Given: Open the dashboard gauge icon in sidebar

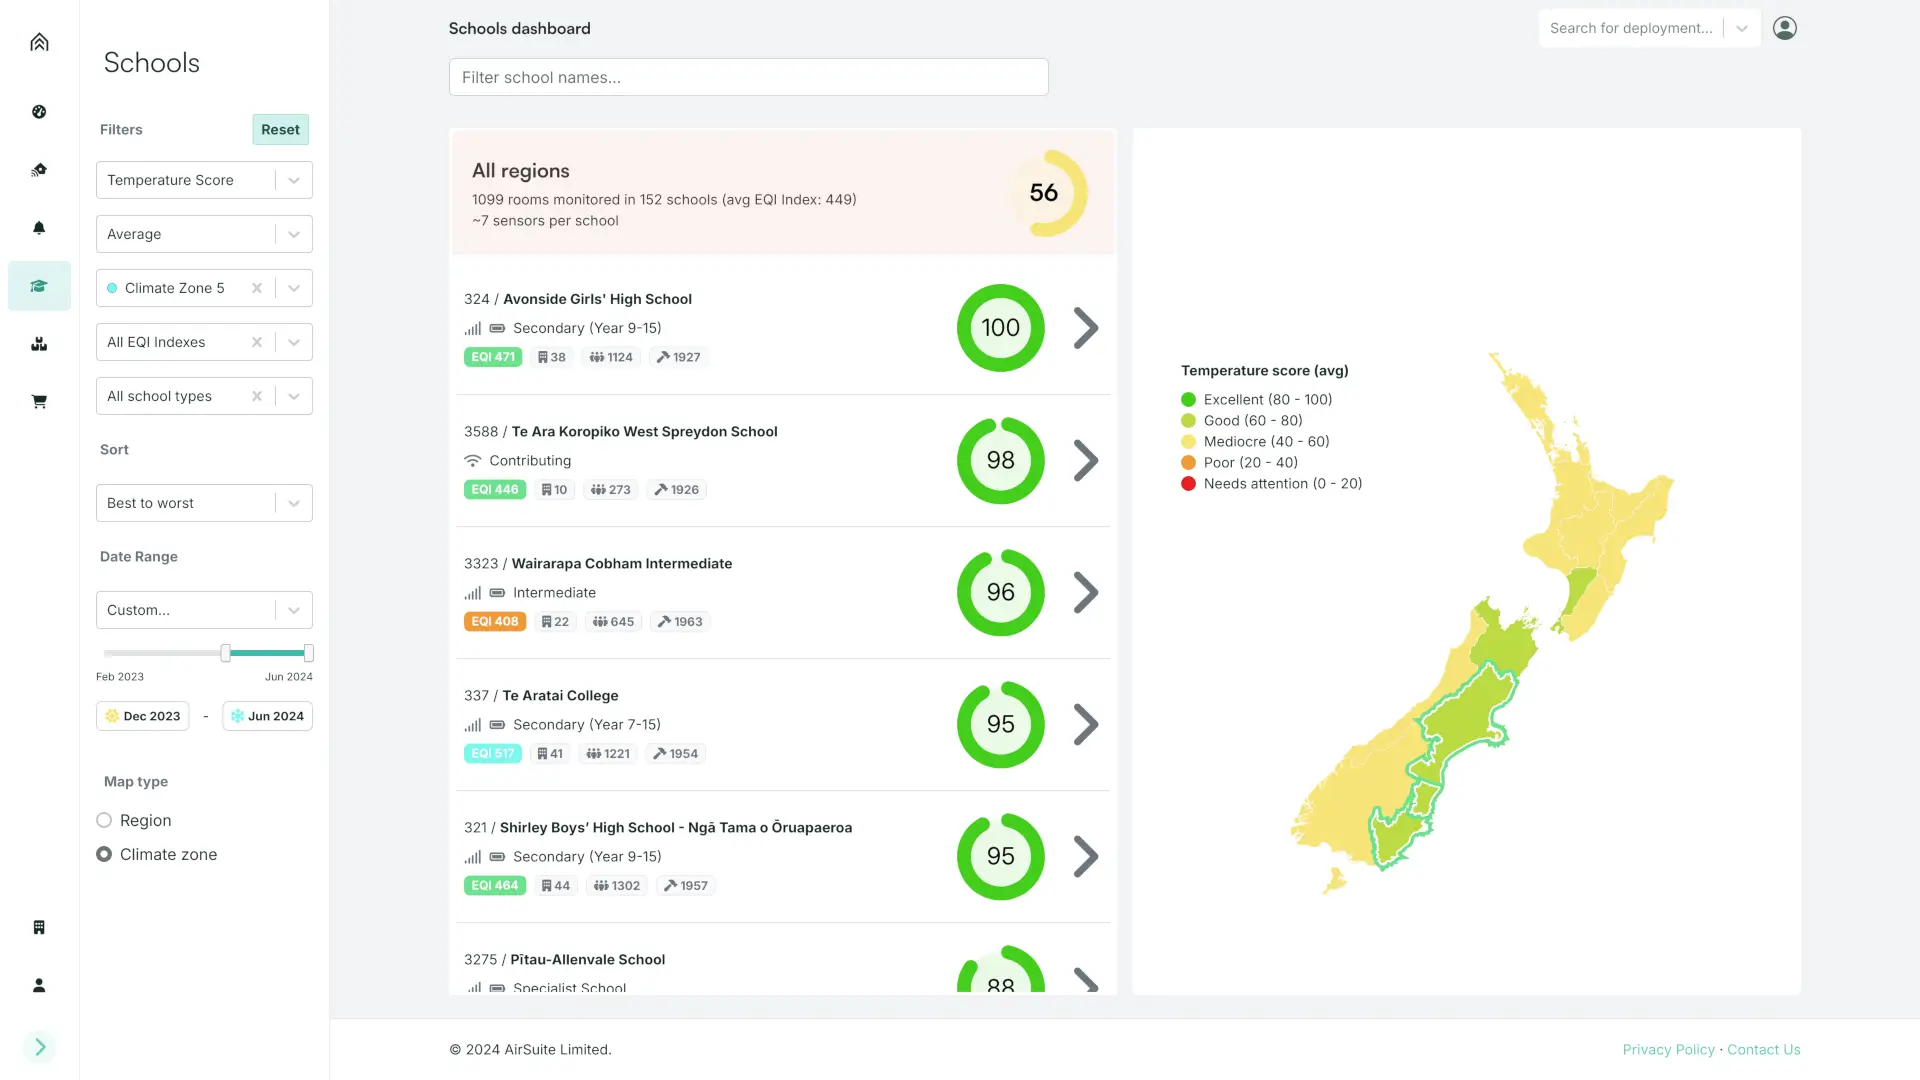Looking at the screenshot, I should point(39,112).
